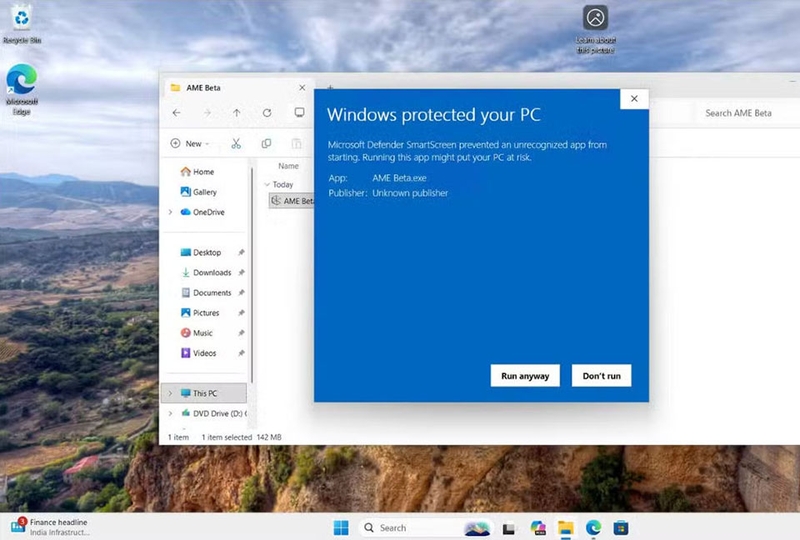Click the Paste icon in toolbar
Screen dimensions: 800x540
pos(296,143)
